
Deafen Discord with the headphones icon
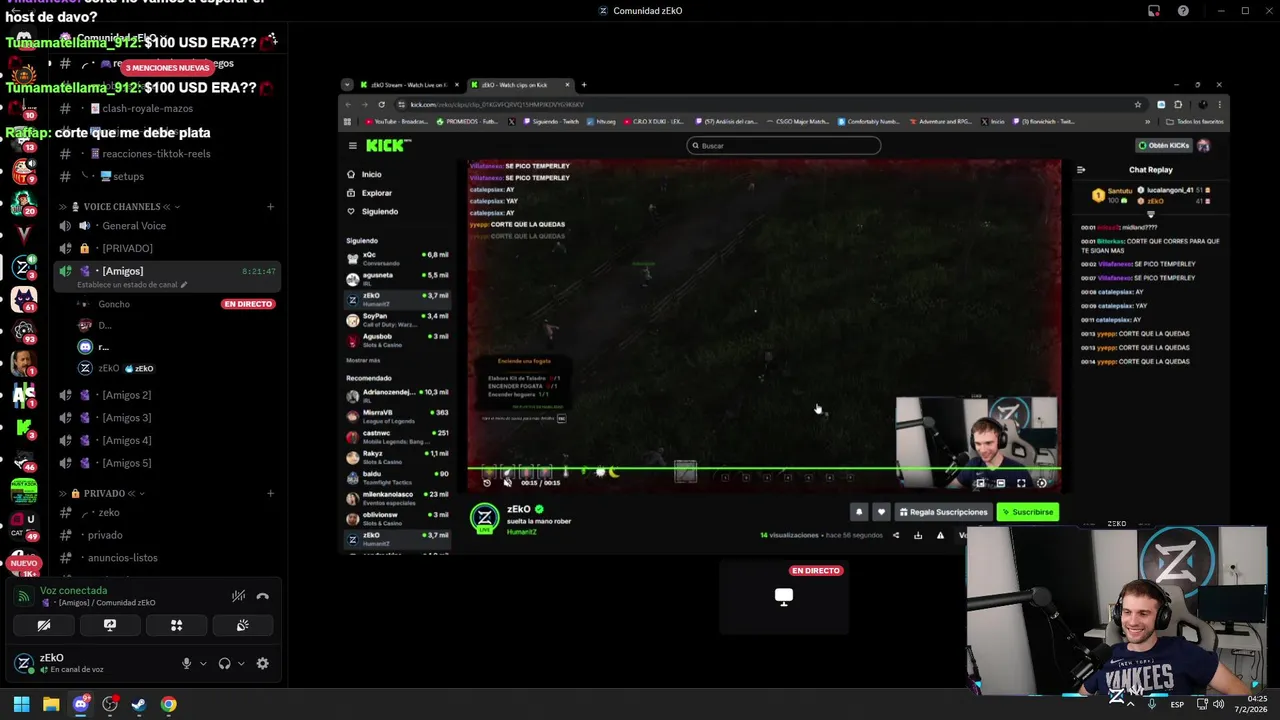click(225, 663)
